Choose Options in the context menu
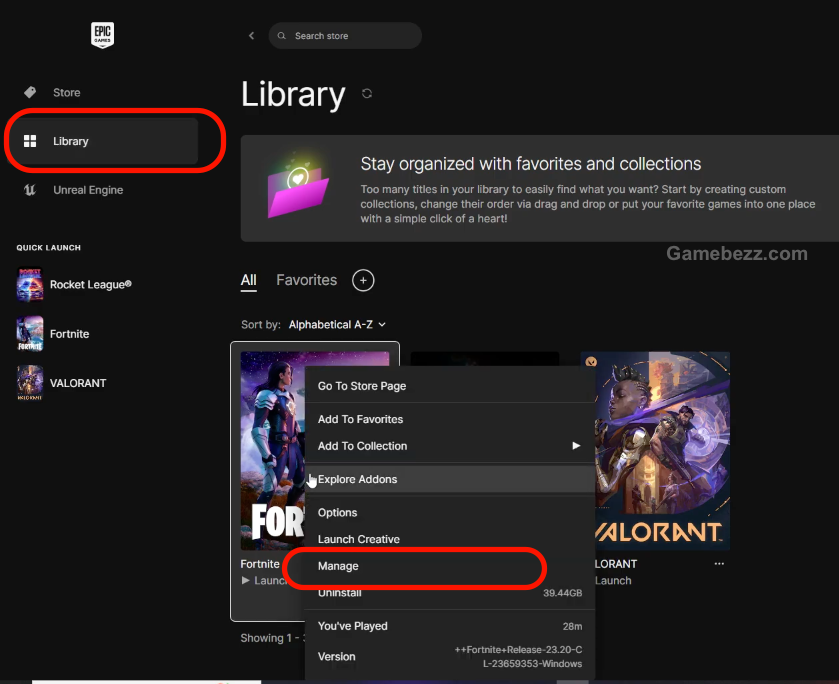 click(450, 512)
